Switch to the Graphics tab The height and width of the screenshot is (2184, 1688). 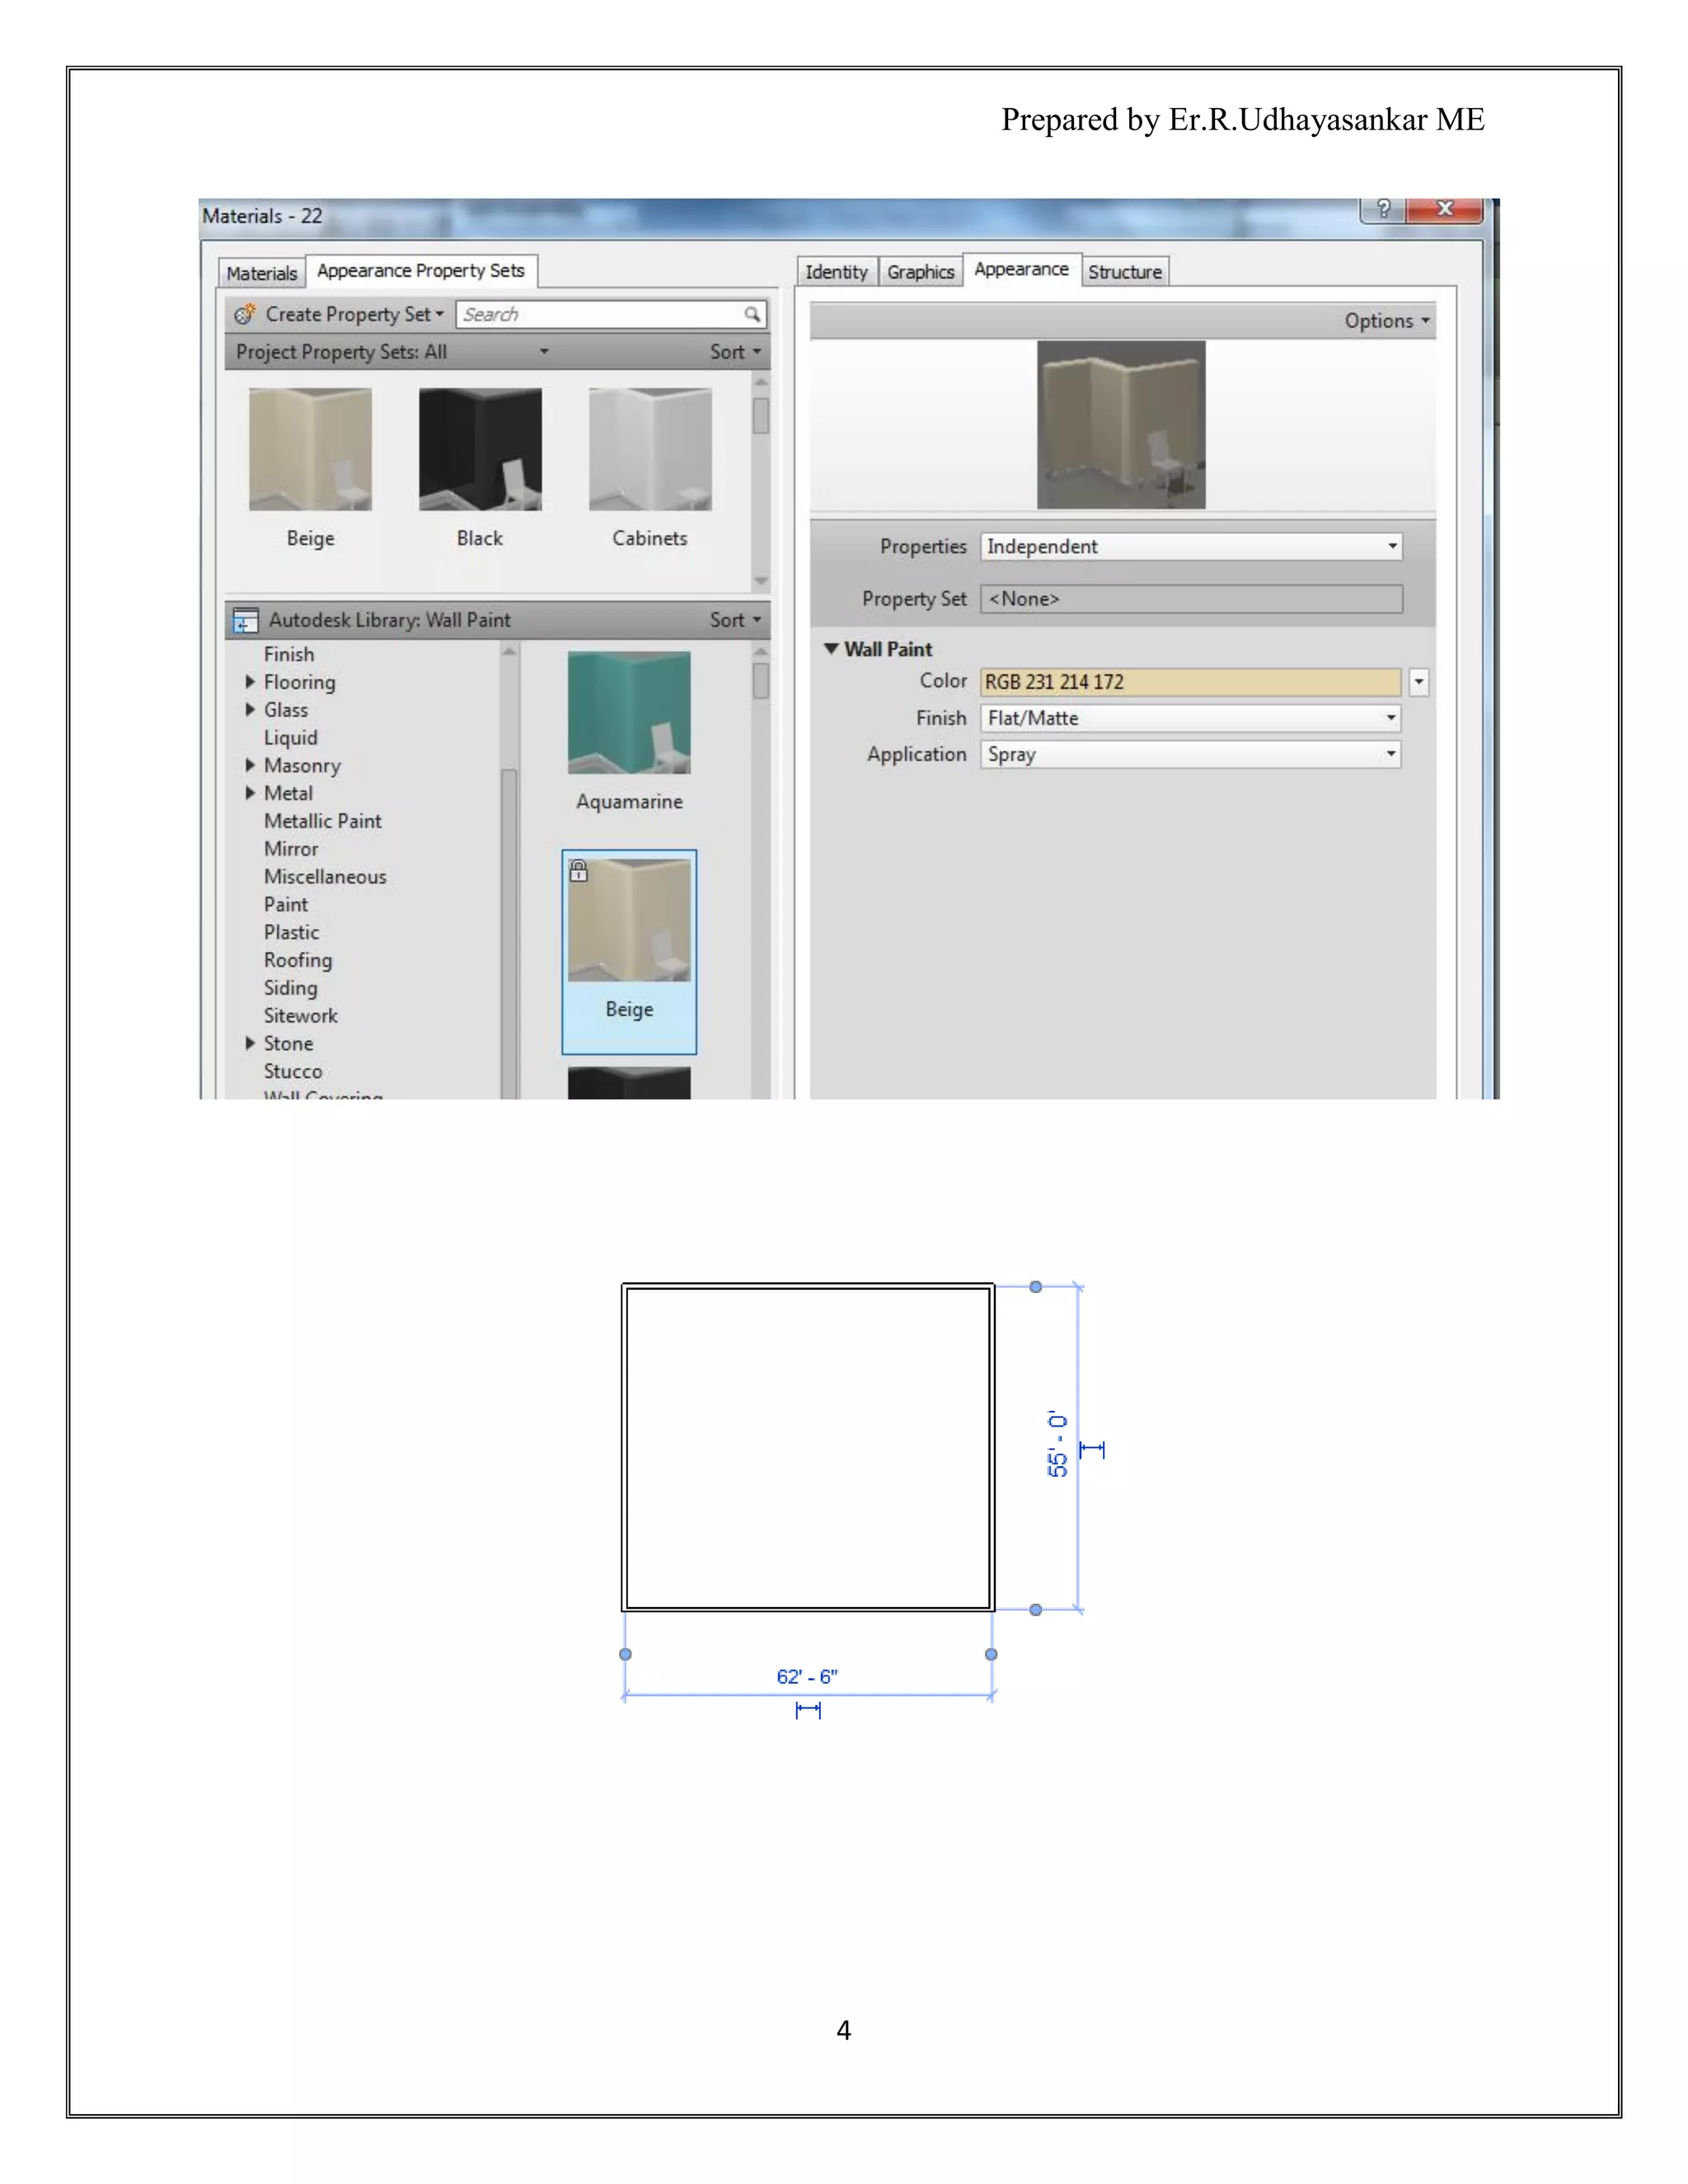point(920,272)
